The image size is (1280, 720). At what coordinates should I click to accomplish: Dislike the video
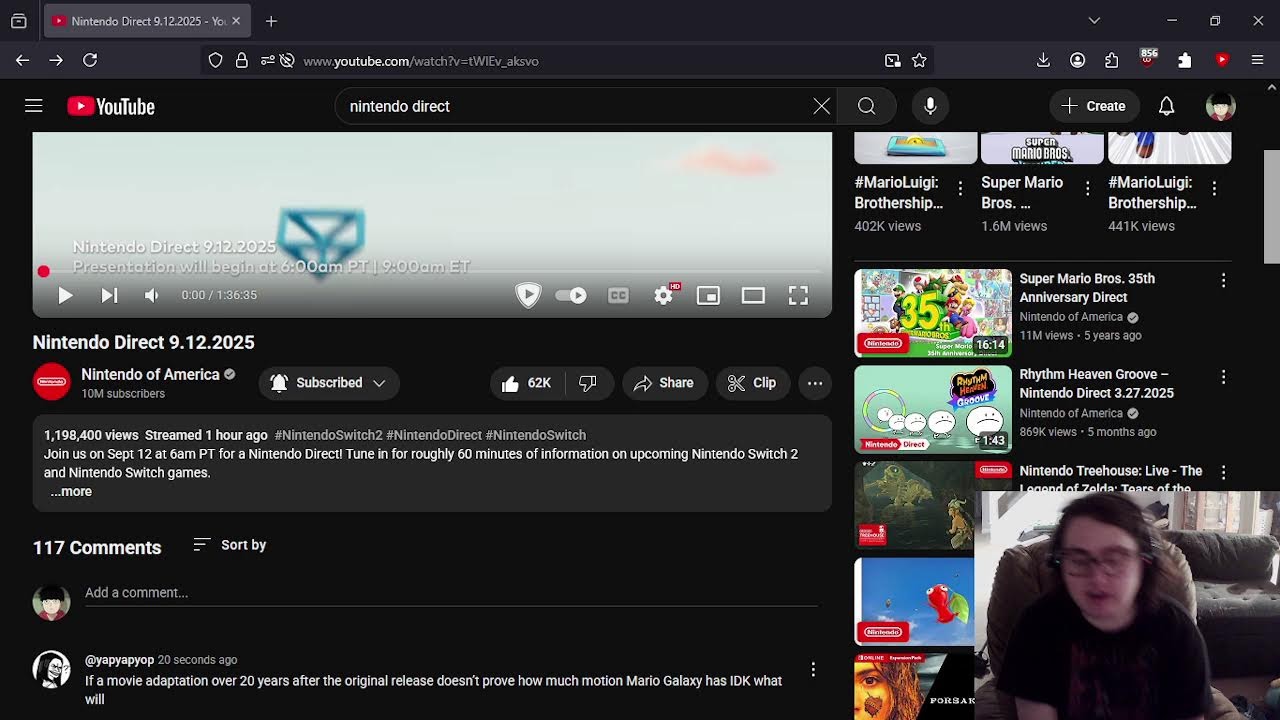[x=589, y=383]
